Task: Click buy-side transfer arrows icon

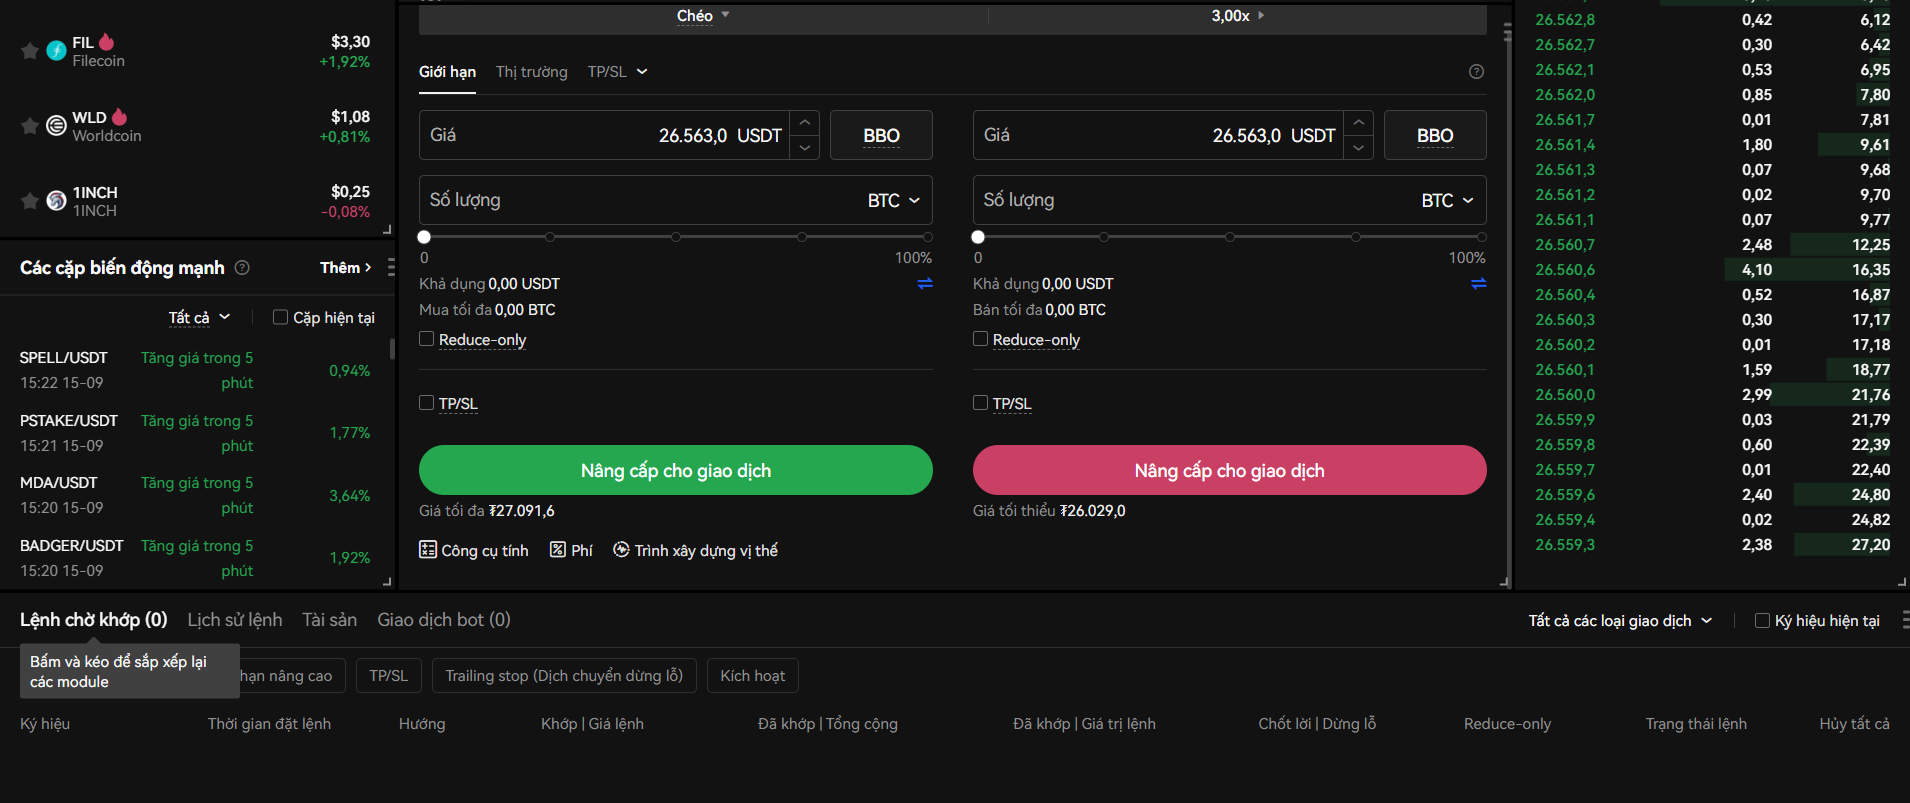Action: tap(925, 284)
